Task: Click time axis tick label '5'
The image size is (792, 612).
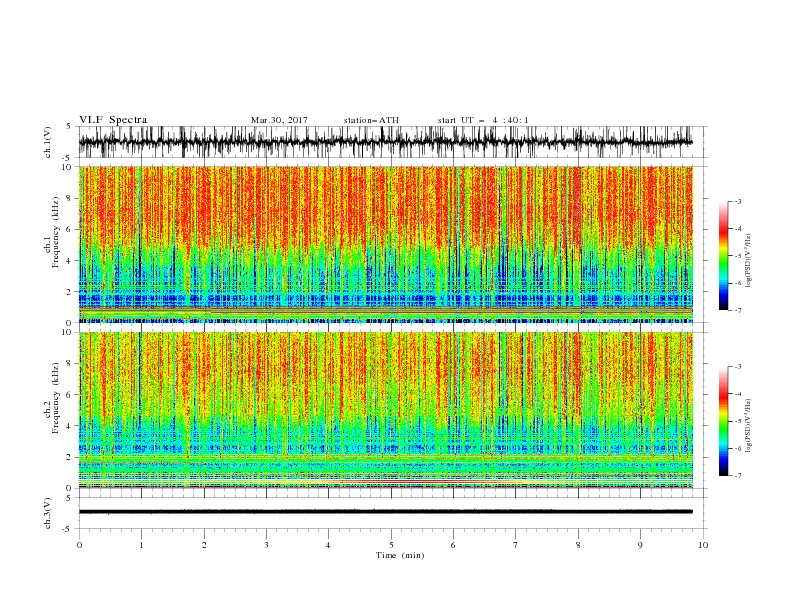Action: click(x=391, y=545)
